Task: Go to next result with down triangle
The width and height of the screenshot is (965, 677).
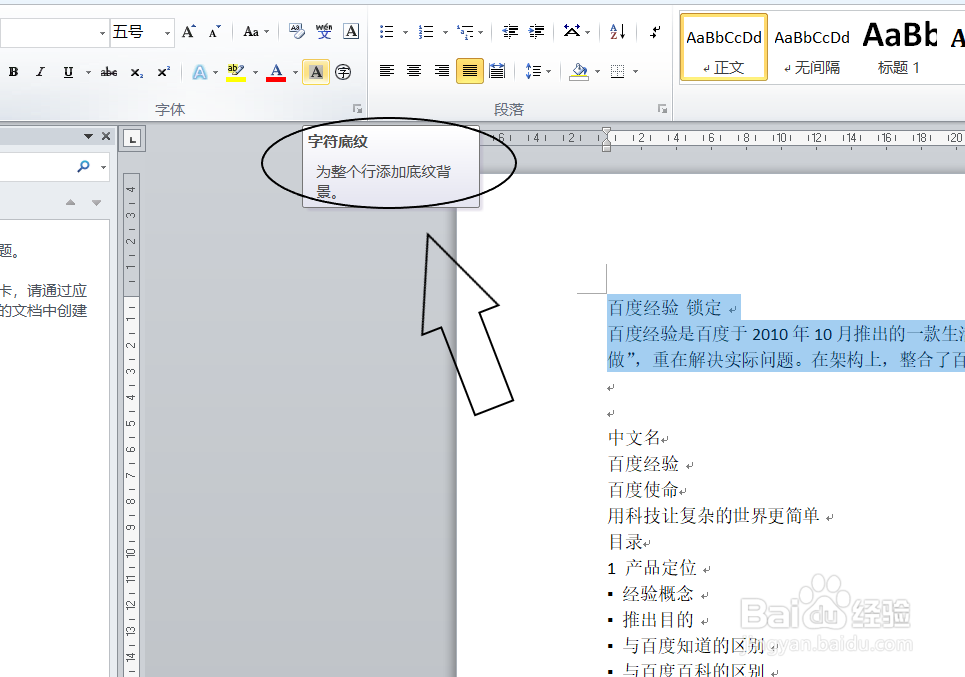Action: 97,202
